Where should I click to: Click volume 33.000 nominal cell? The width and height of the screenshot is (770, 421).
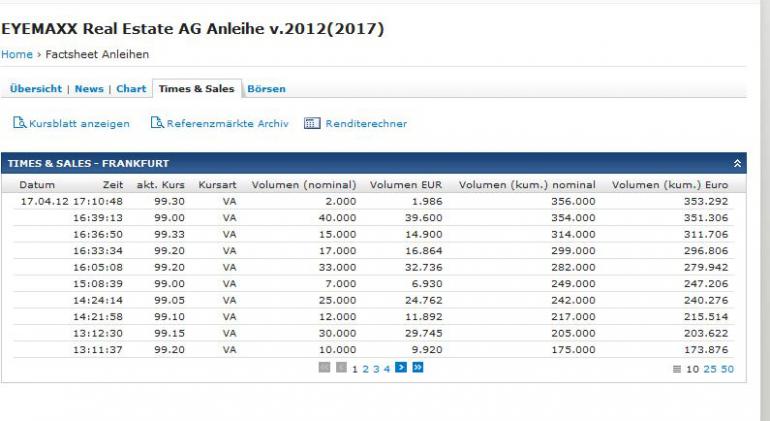tap(337, 268)
